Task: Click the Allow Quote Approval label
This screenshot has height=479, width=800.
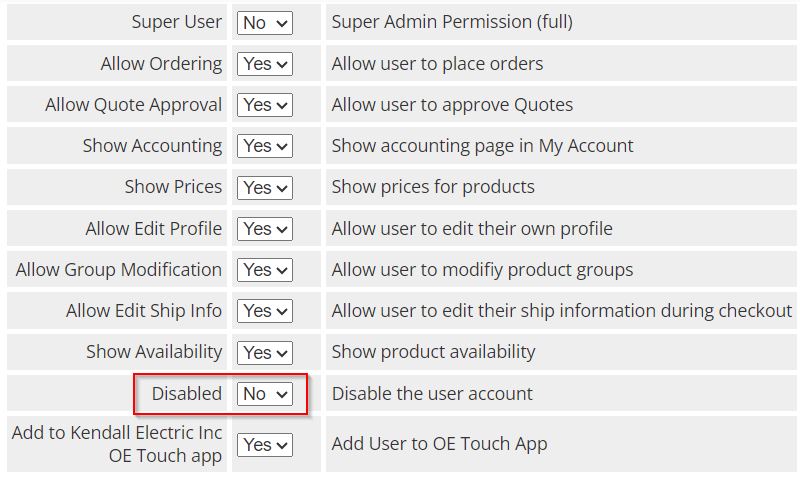Action: tap(133, 105)
